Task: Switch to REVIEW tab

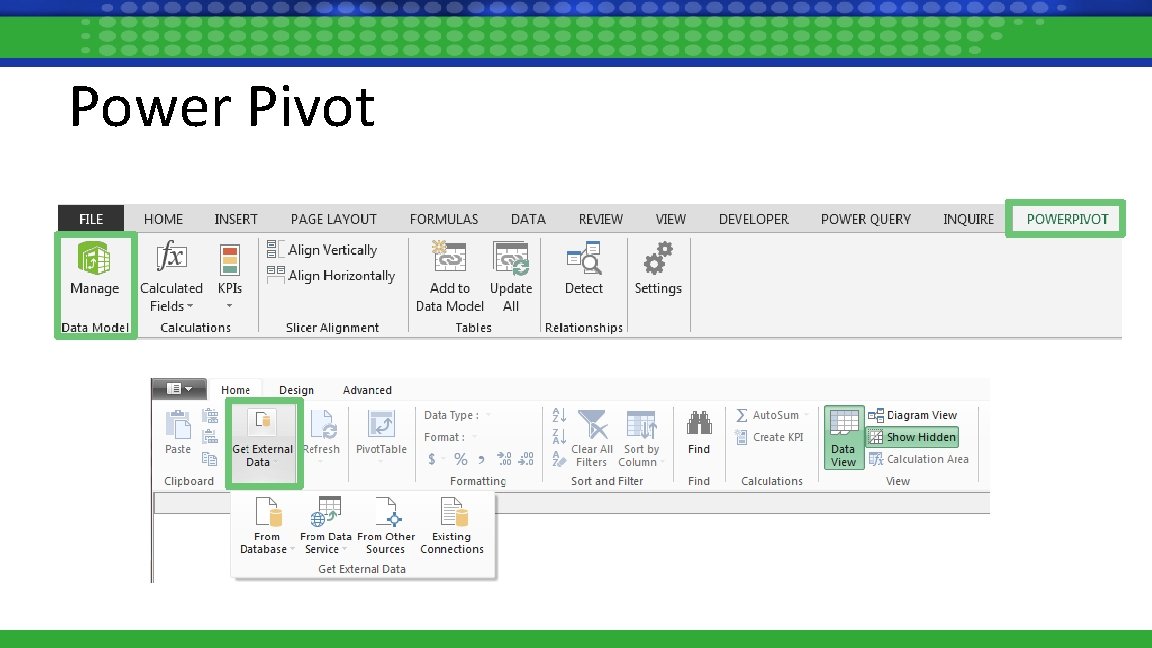Action: (601, 219)
